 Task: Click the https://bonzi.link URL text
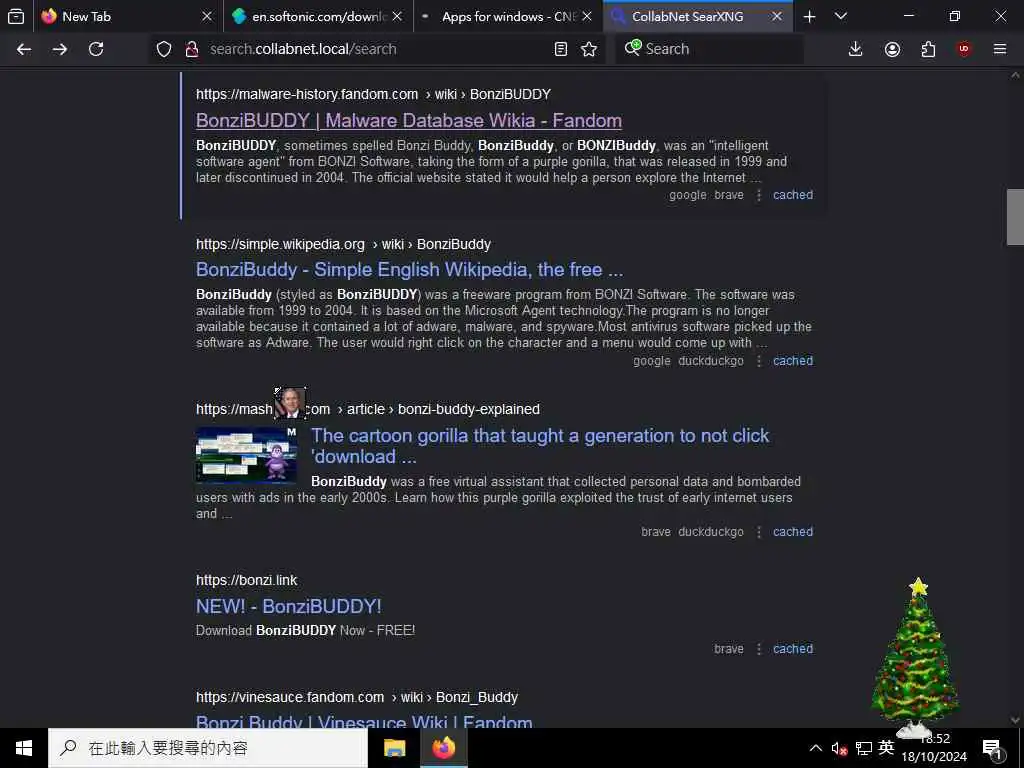coord(246,580)
